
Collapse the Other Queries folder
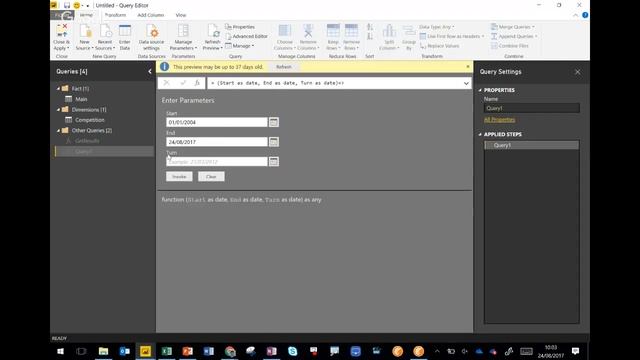coord(58,130)
